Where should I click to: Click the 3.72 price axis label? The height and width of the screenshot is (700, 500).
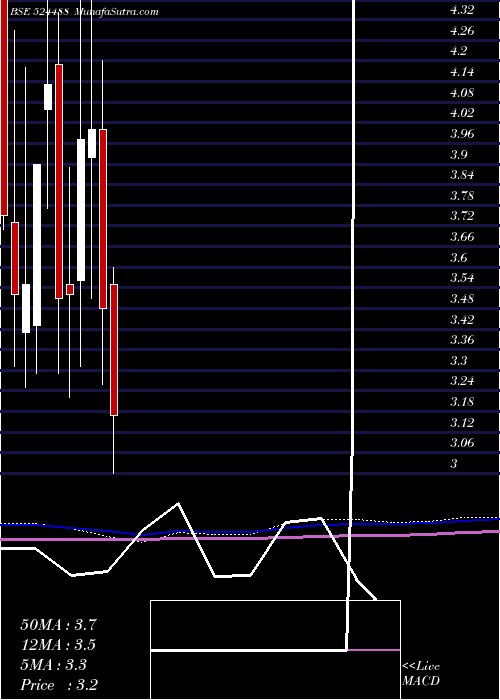click(x=462, y=216)
